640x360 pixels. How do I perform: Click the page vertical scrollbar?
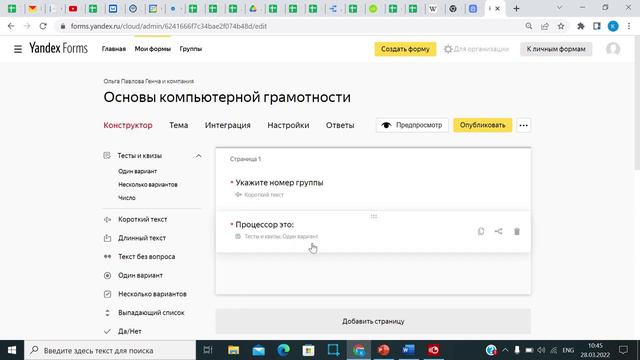pyautogui.click(x=637, y=102)
